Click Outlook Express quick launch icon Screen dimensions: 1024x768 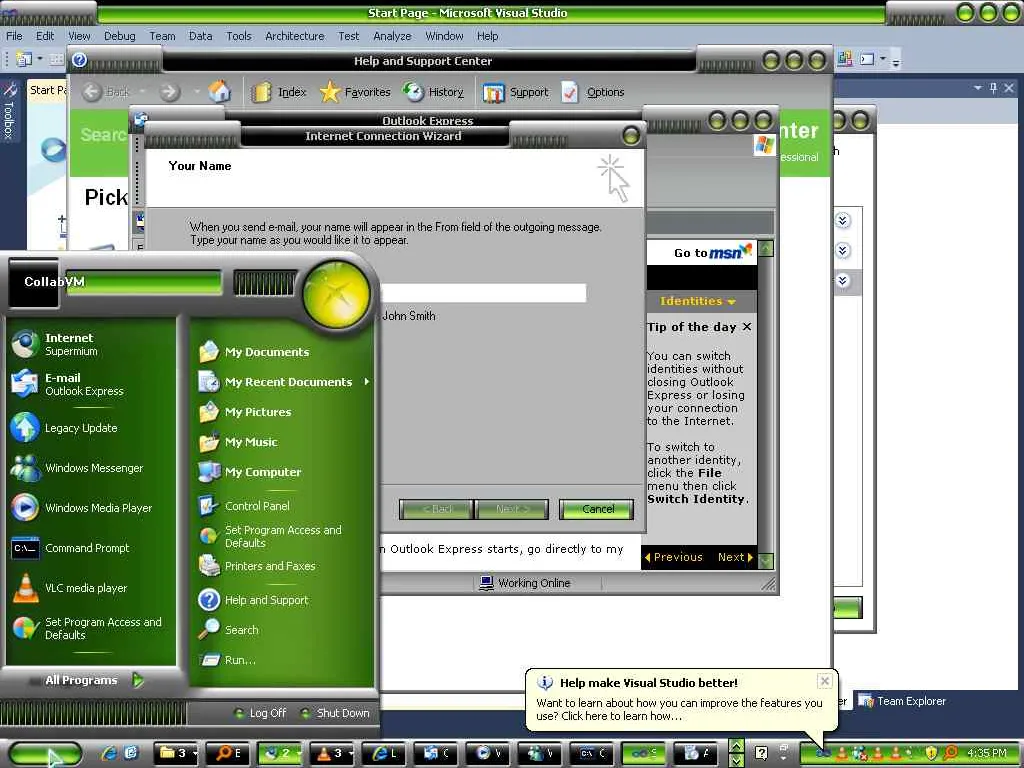tap(131, 753)
